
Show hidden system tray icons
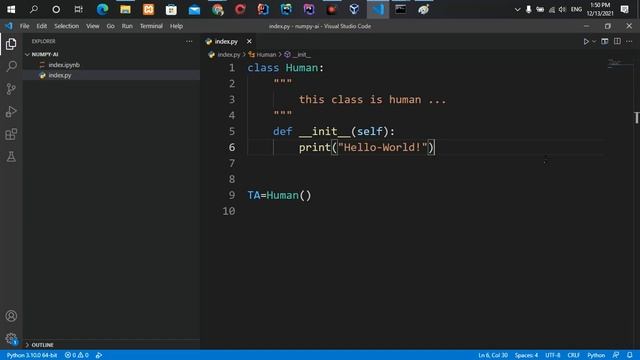tap(517, 9)
